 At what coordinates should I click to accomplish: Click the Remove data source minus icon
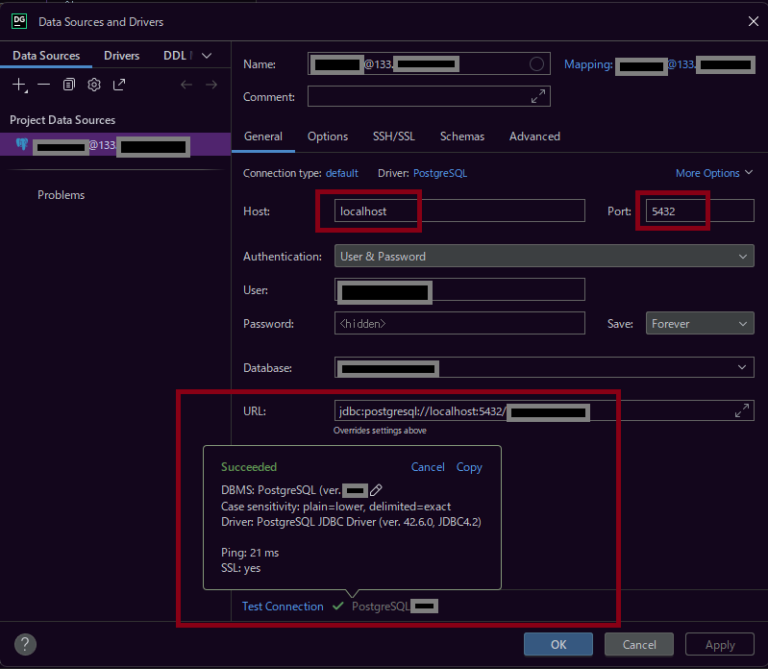coord(43,85)
